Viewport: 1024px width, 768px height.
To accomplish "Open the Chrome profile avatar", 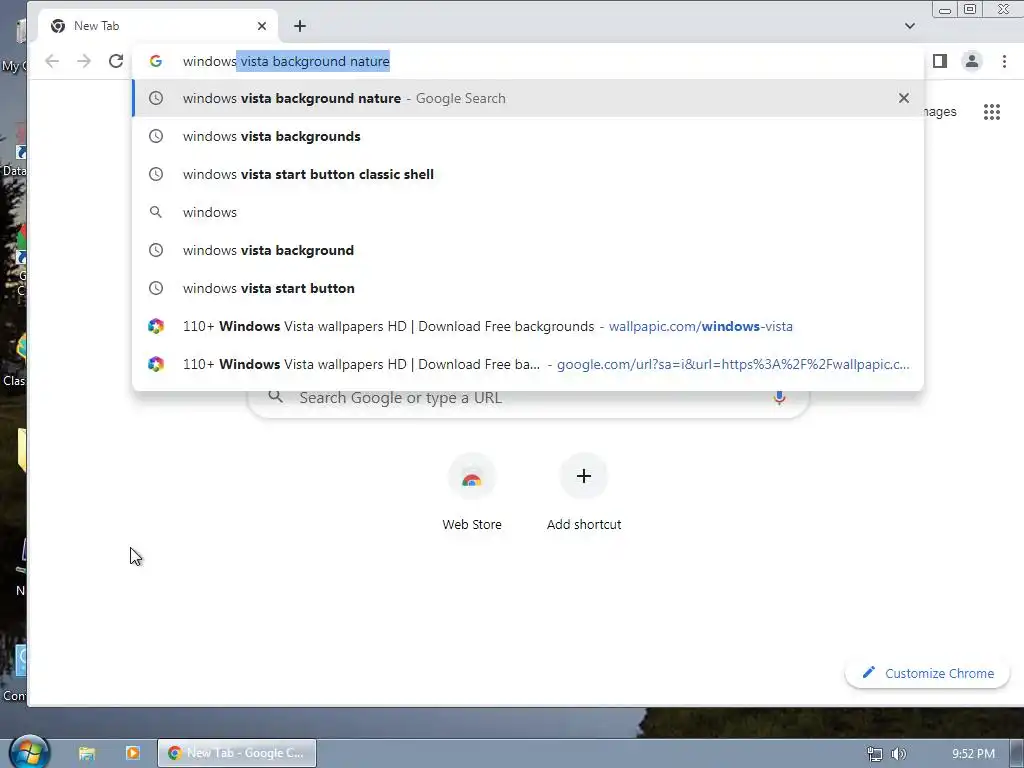I will 972,61.
